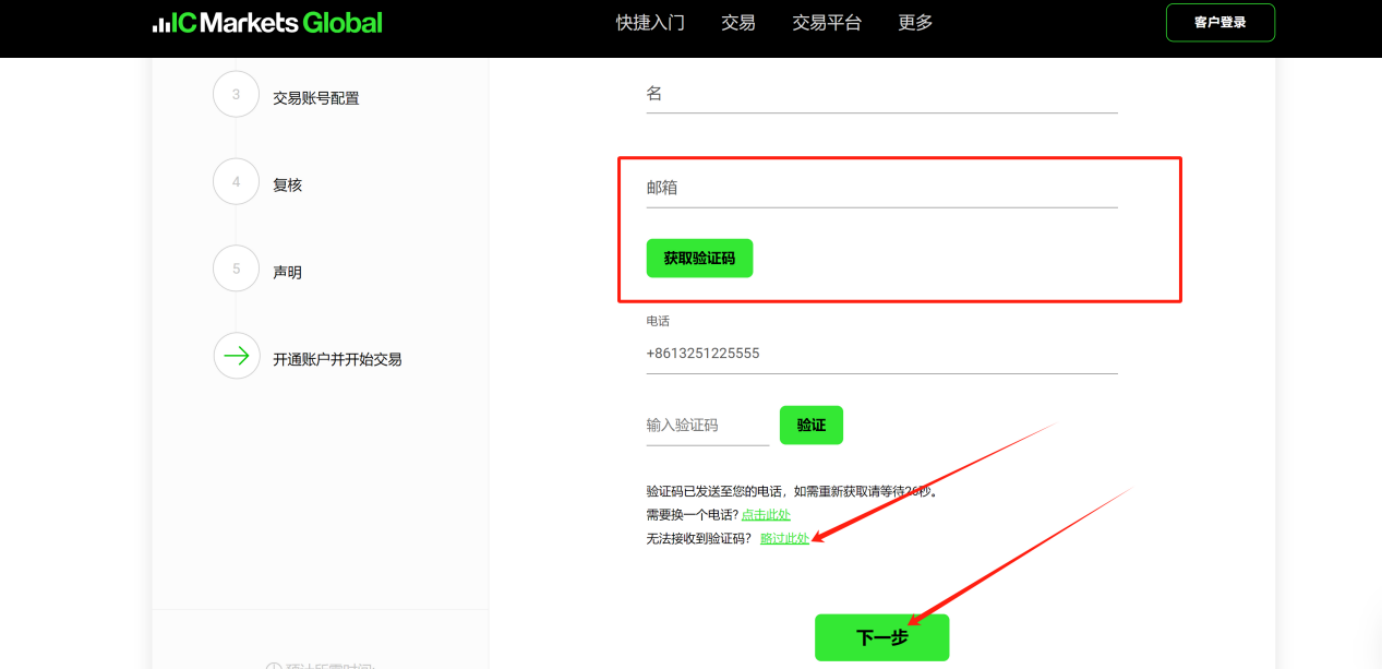
Task: Focus the 输入验证码 field
Action: pyautogui.click(x=707, y=425)
